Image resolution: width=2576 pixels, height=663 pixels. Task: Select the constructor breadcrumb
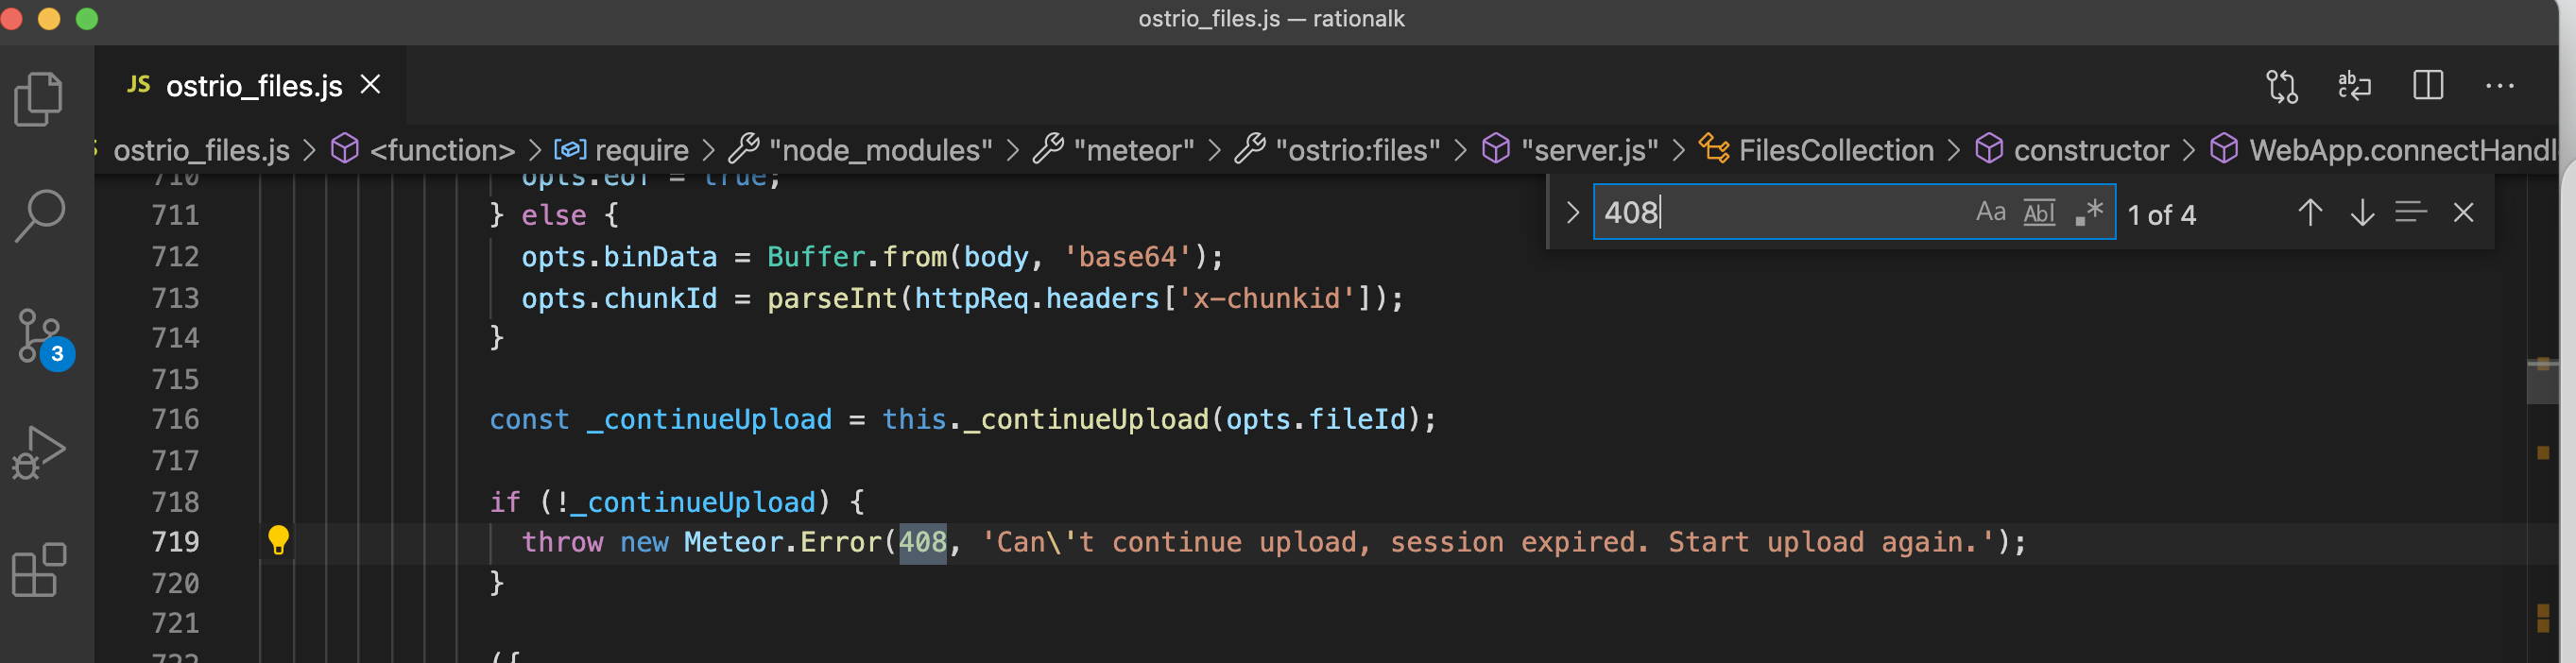tap(2072, 150)
